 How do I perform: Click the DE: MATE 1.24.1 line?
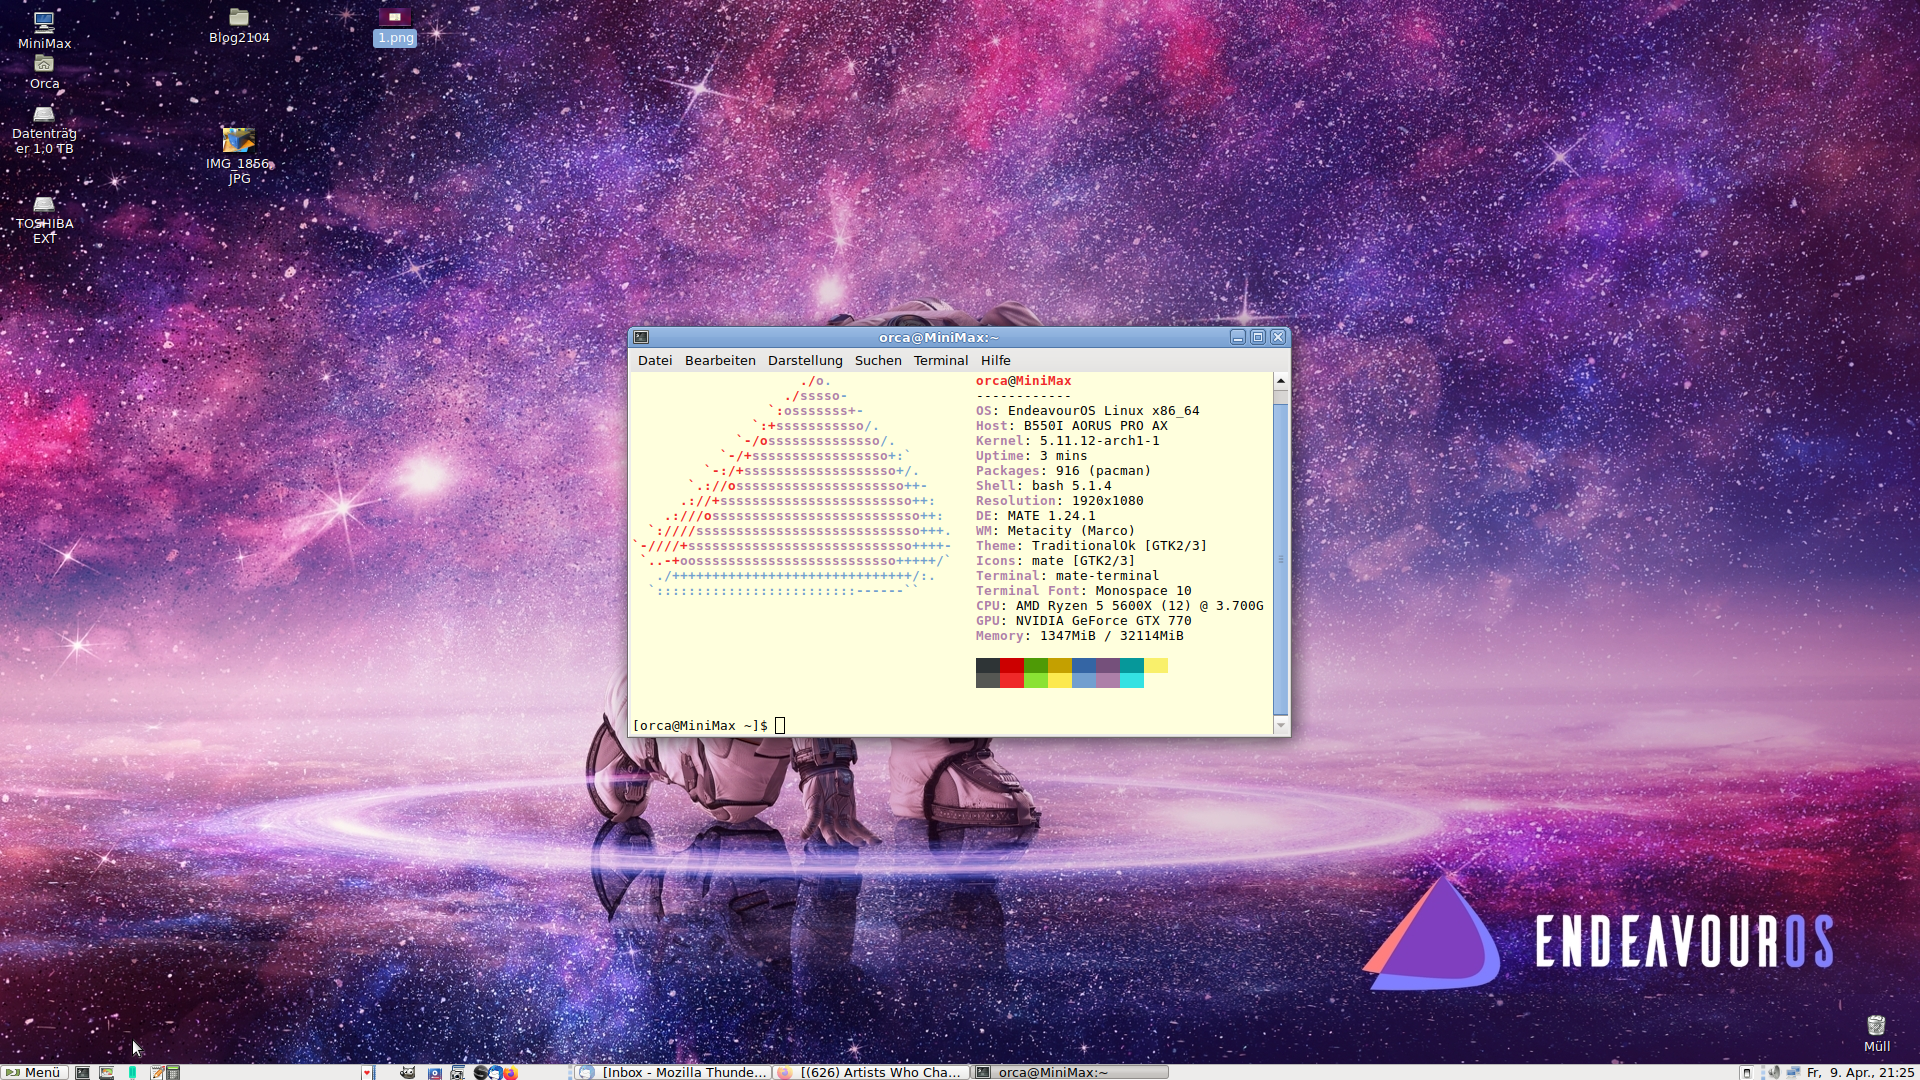coord(1035,516)
